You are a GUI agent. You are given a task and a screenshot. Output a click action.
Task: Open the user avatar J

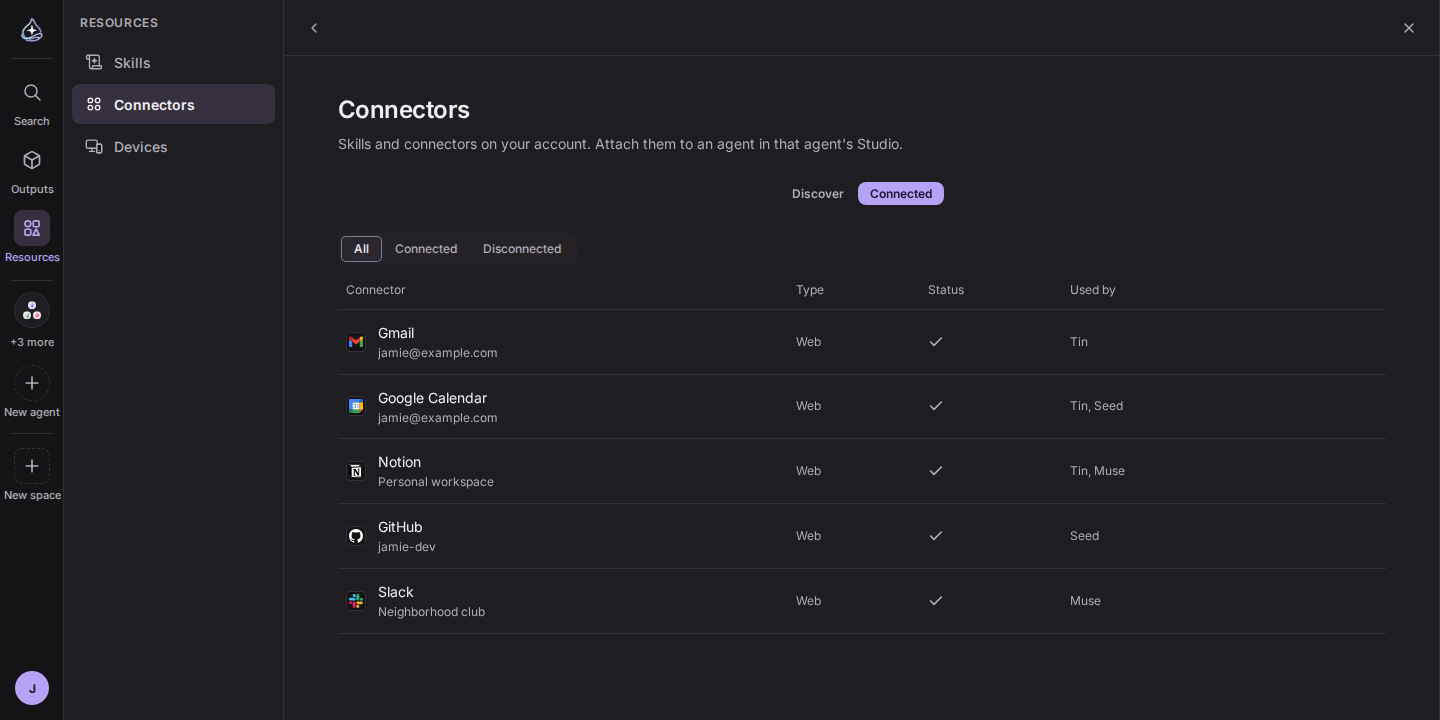coord(32,688)
